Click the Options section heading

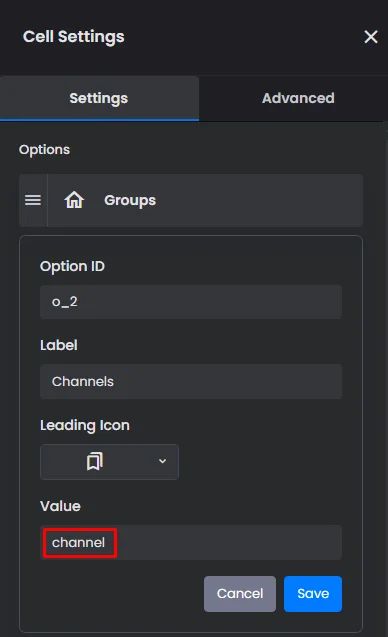tap(44, 150)
